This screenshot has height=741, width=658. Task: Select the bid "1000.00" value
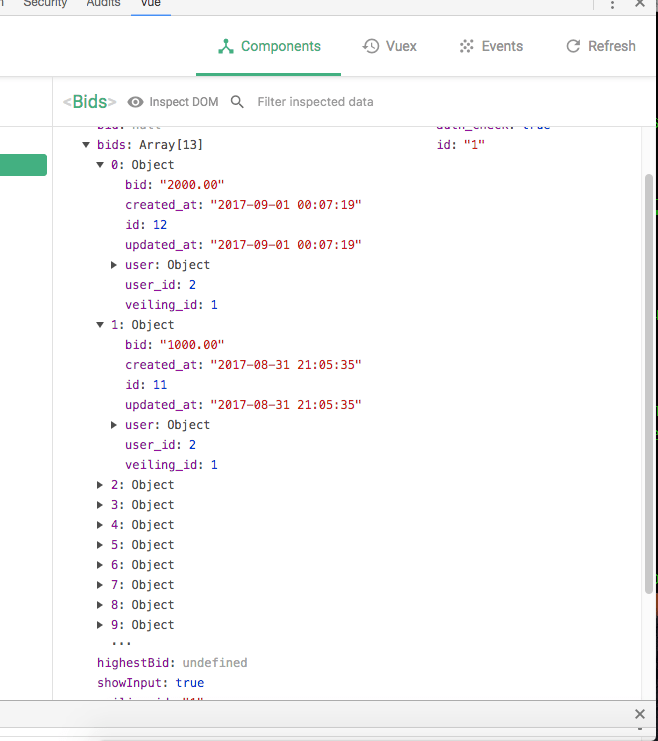[x=192, y=345]
